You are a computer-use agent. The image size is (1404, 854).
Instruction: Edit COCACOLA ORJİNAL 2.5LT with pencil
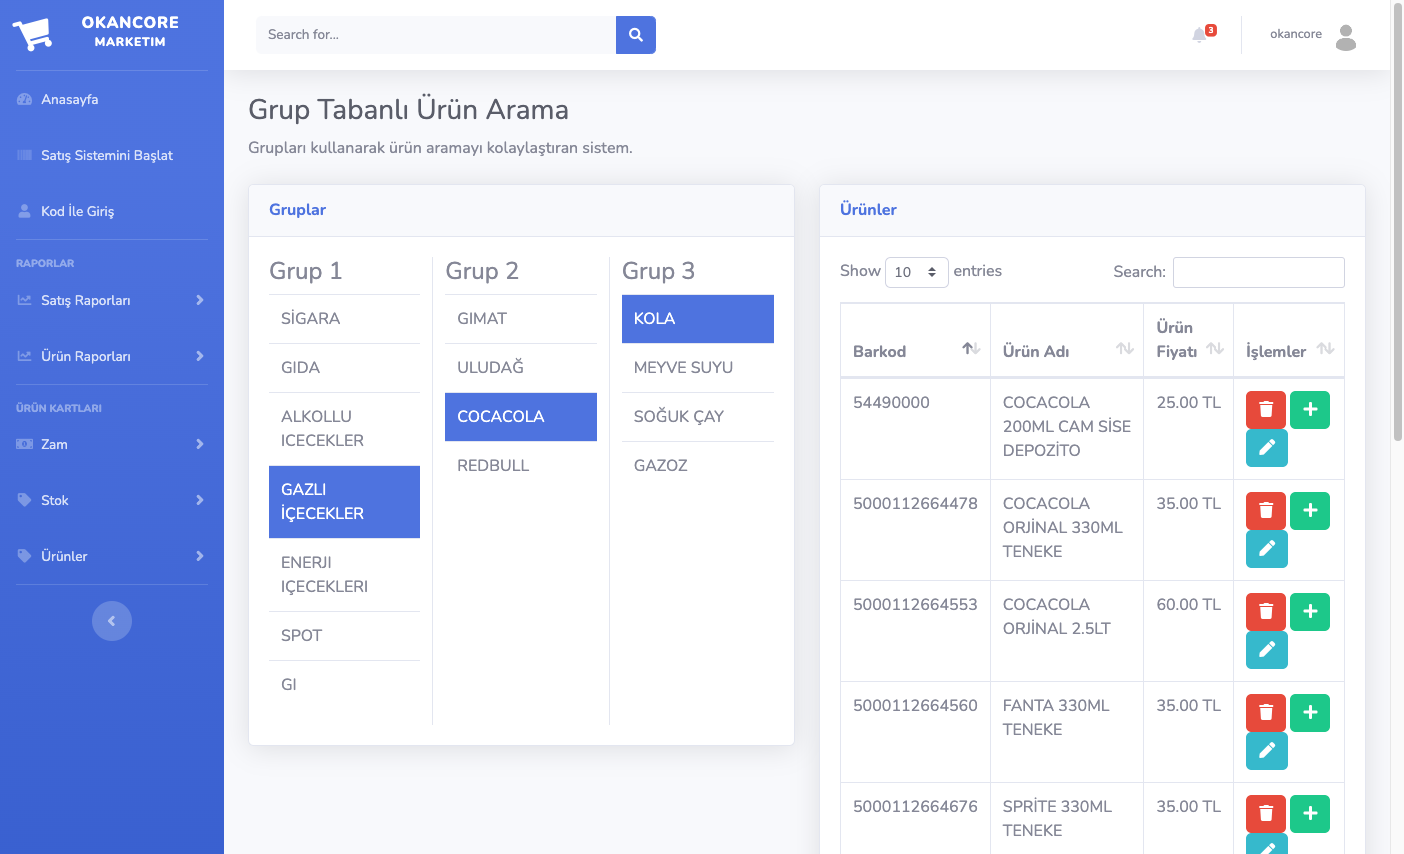click(1267, 650)
